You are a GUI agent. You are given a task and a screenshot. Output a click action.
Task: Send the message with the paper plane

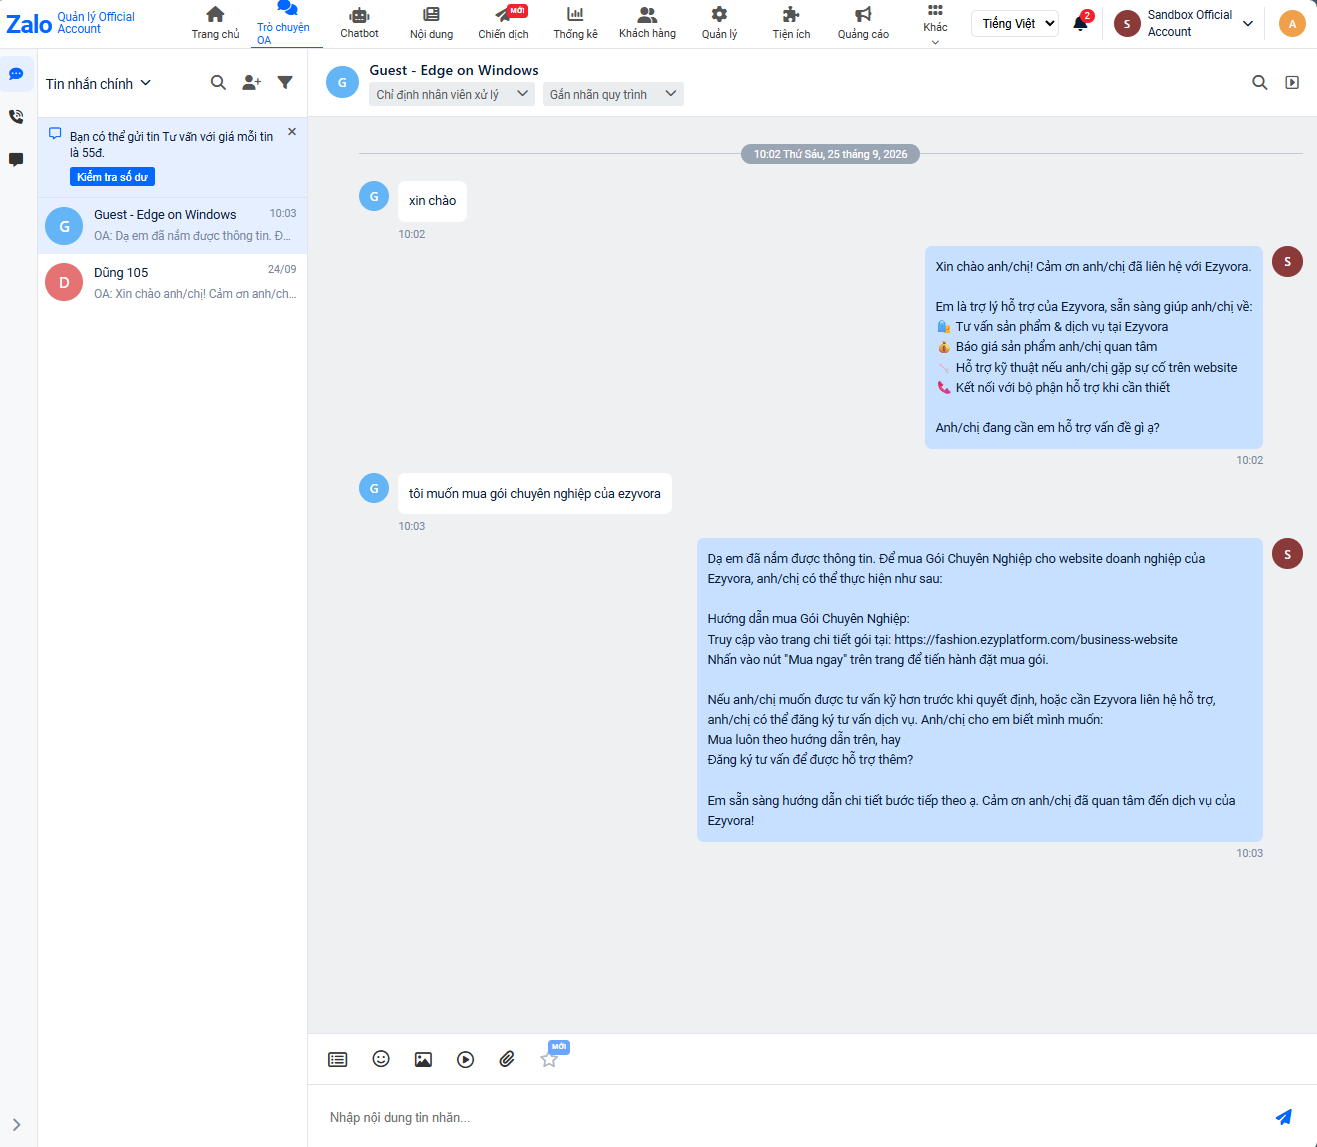1284,1117
